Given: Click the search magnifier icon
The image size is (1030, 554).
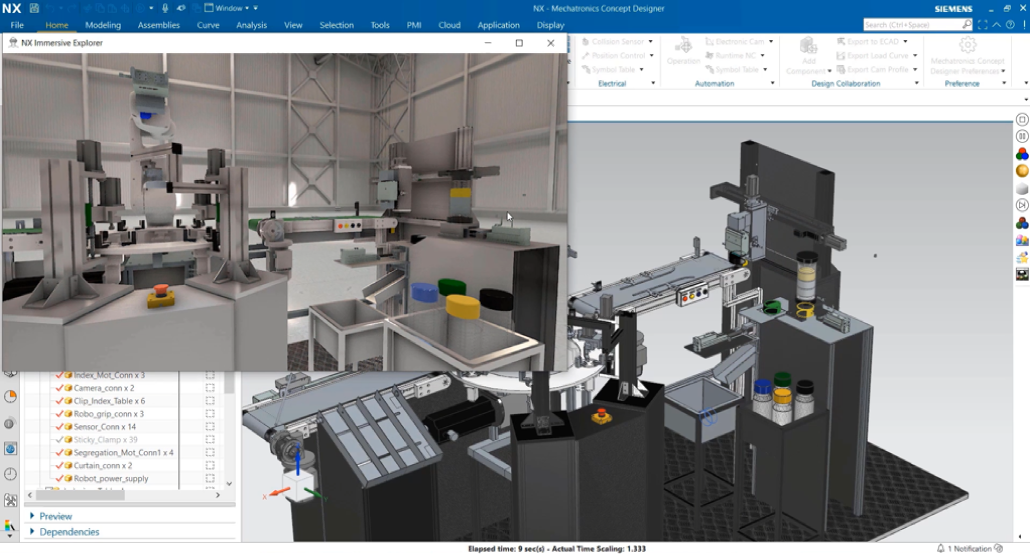Looking at the screenshot, I should (967, 24).
